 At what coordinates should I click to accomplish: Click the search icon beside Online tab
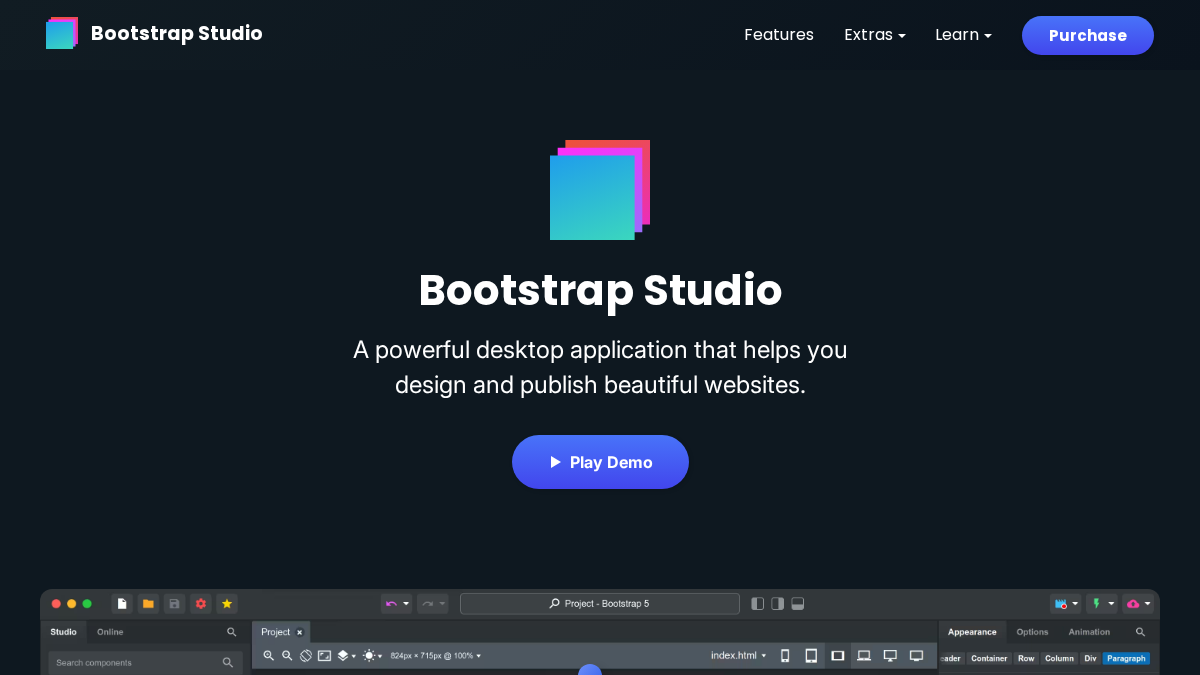232,632
